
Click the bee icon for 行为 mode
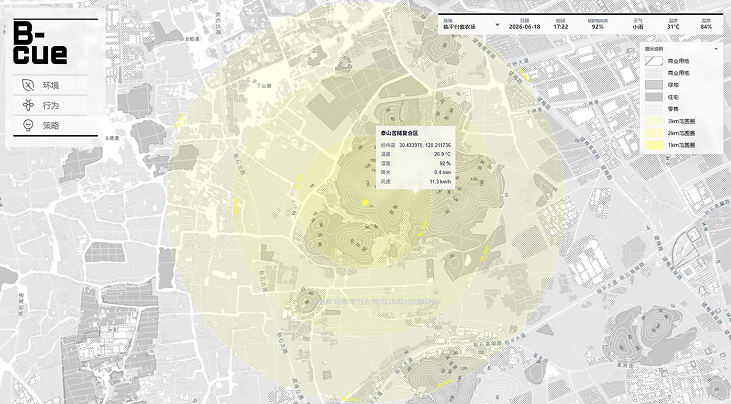pyautogui.click(x=28, y=105)
